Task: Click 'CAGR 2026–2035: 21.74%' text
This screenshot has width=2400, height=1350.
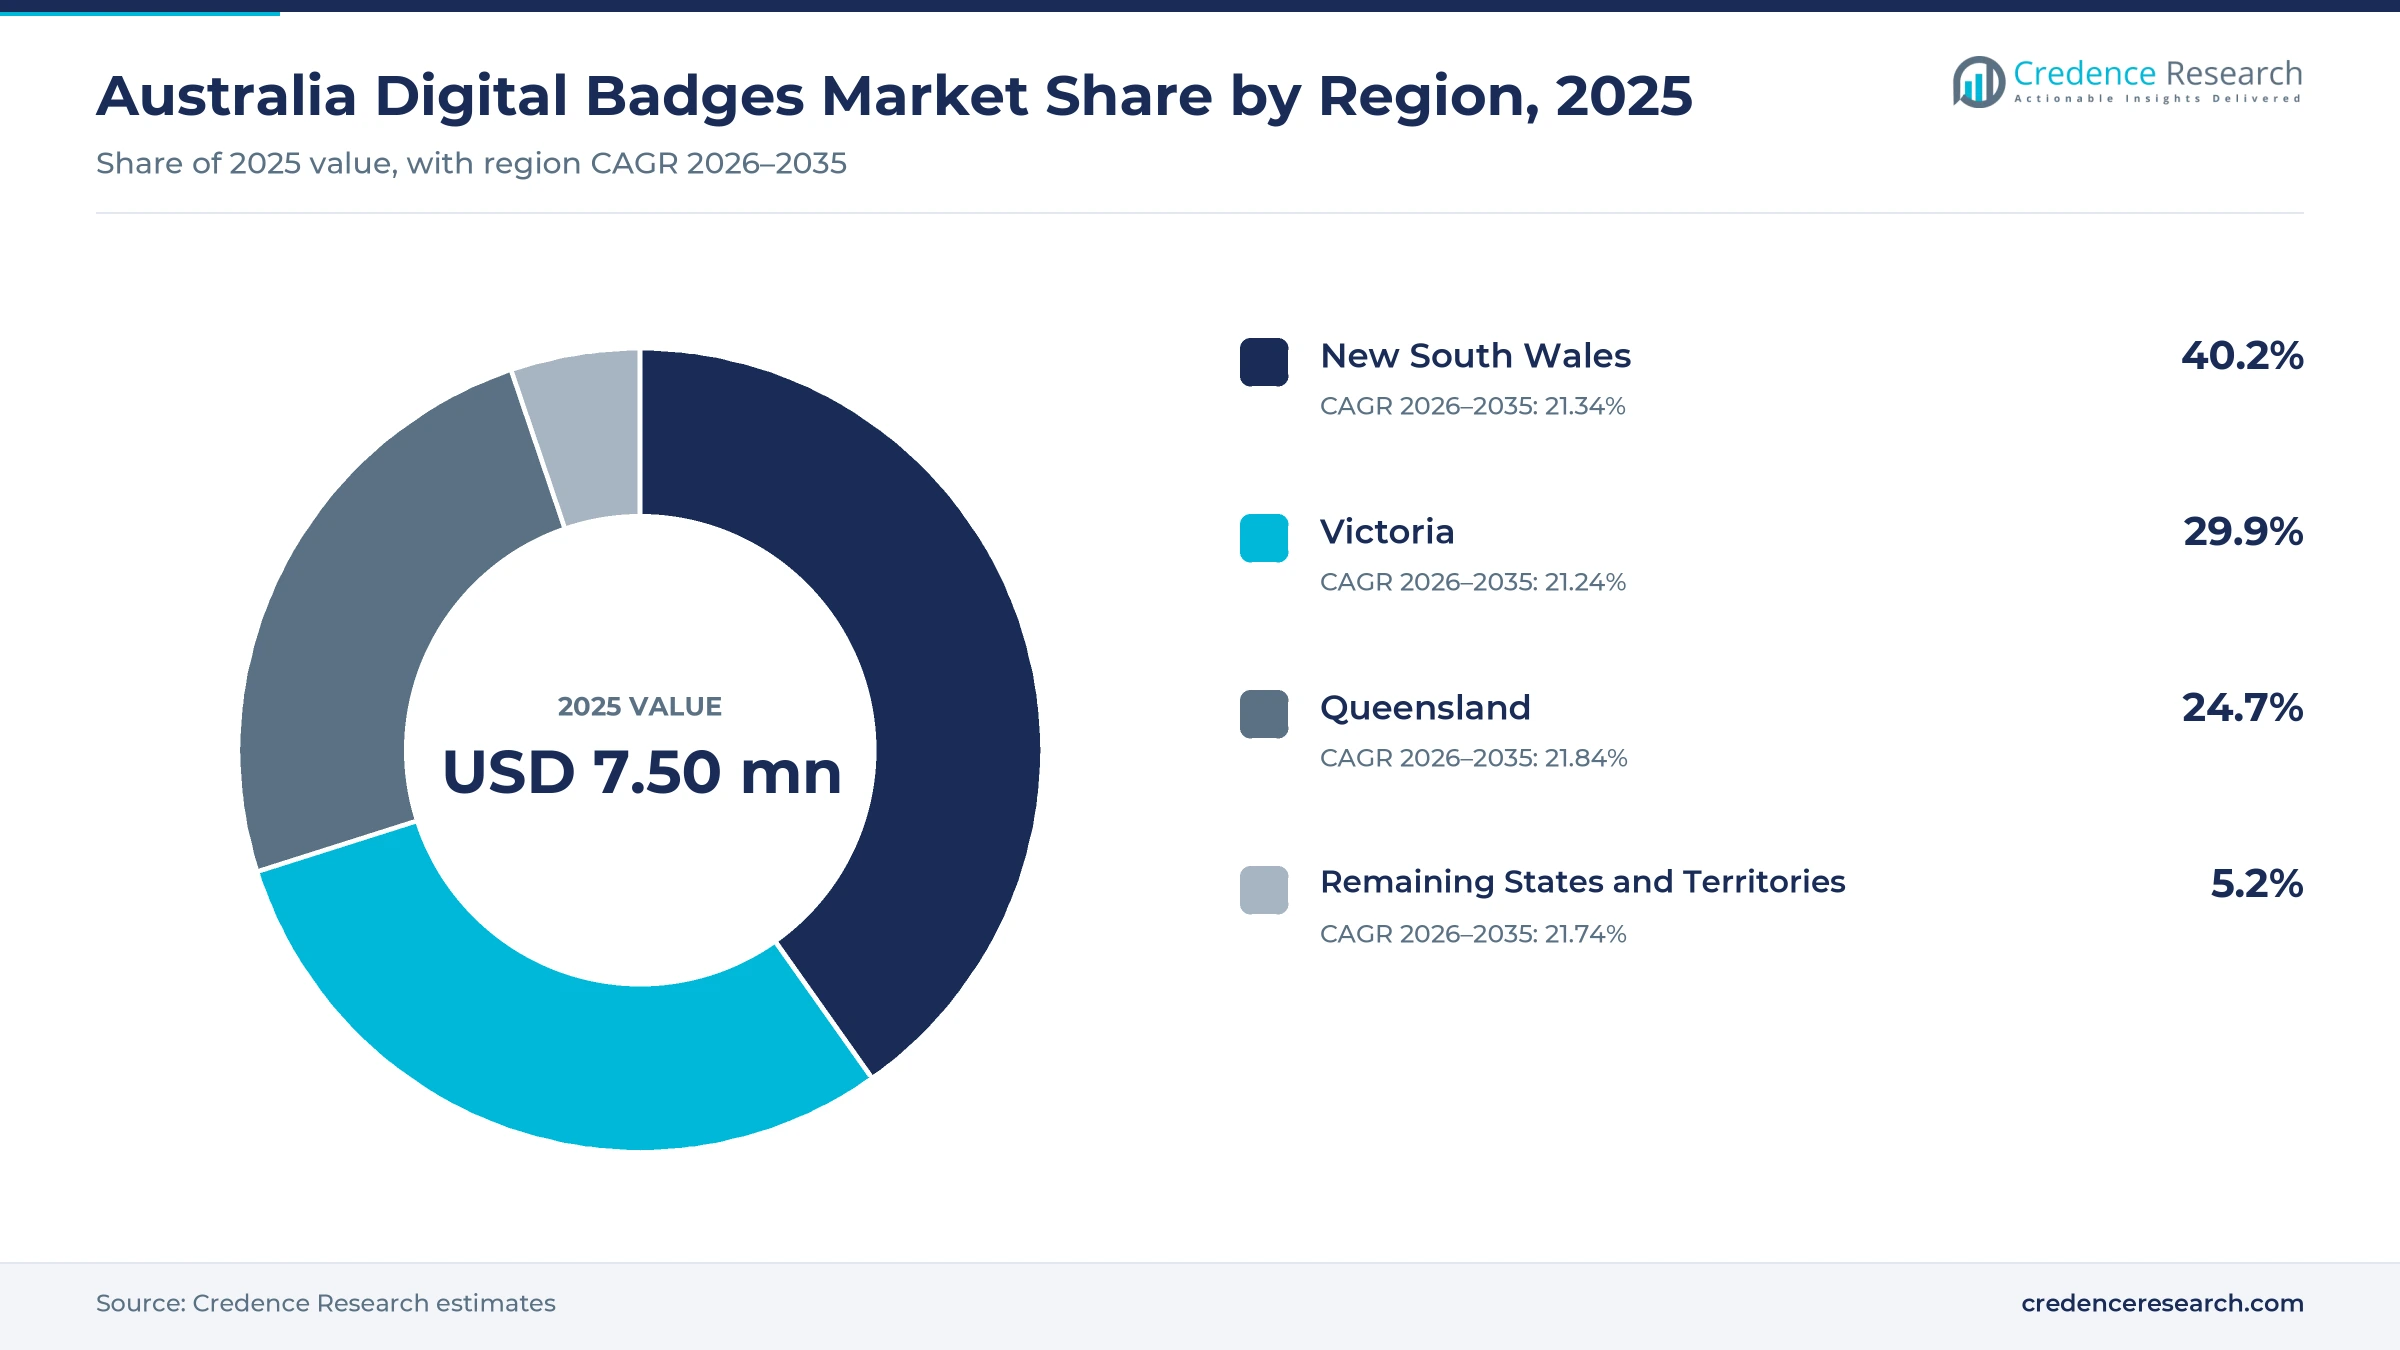Action: tap(1473, 934)
